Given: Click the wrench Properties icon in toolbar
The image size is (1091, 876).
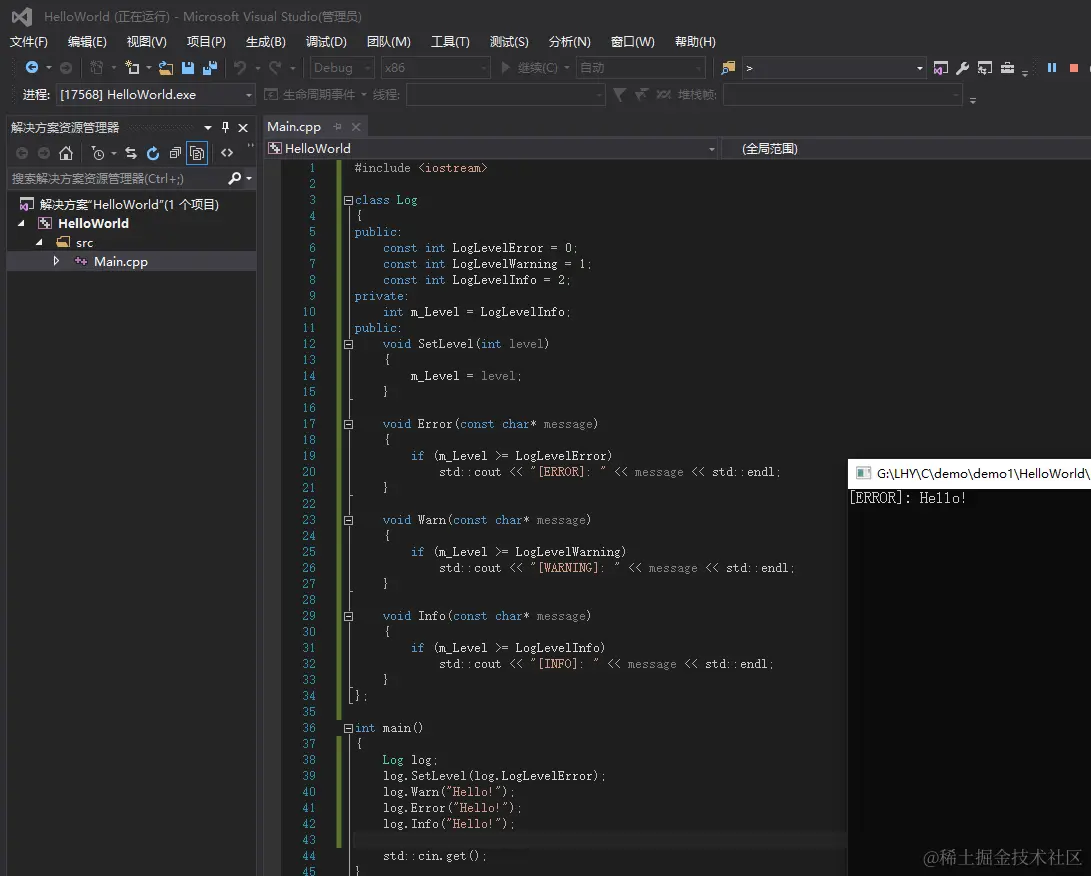Looking at the screenshot, I should [x=963, y=68].
